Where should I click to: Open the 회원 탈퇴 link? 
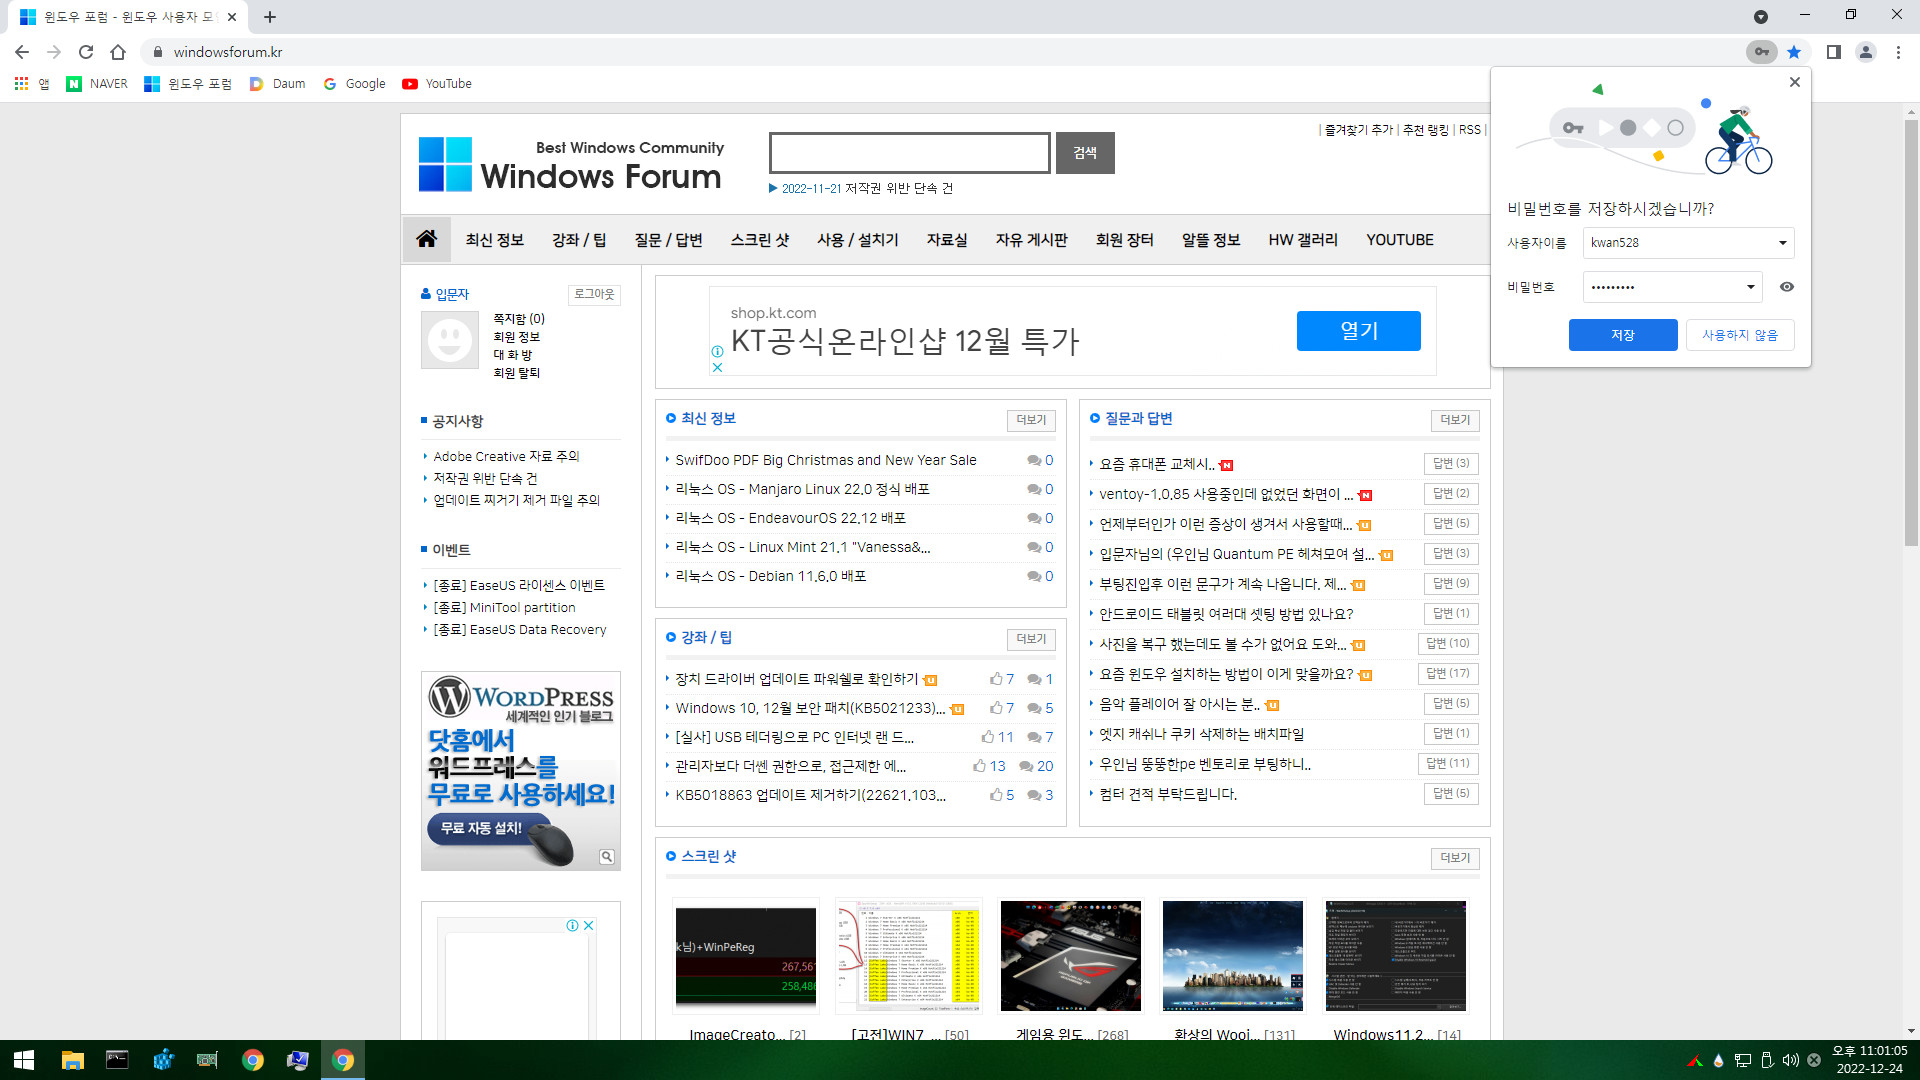(516, 373)
